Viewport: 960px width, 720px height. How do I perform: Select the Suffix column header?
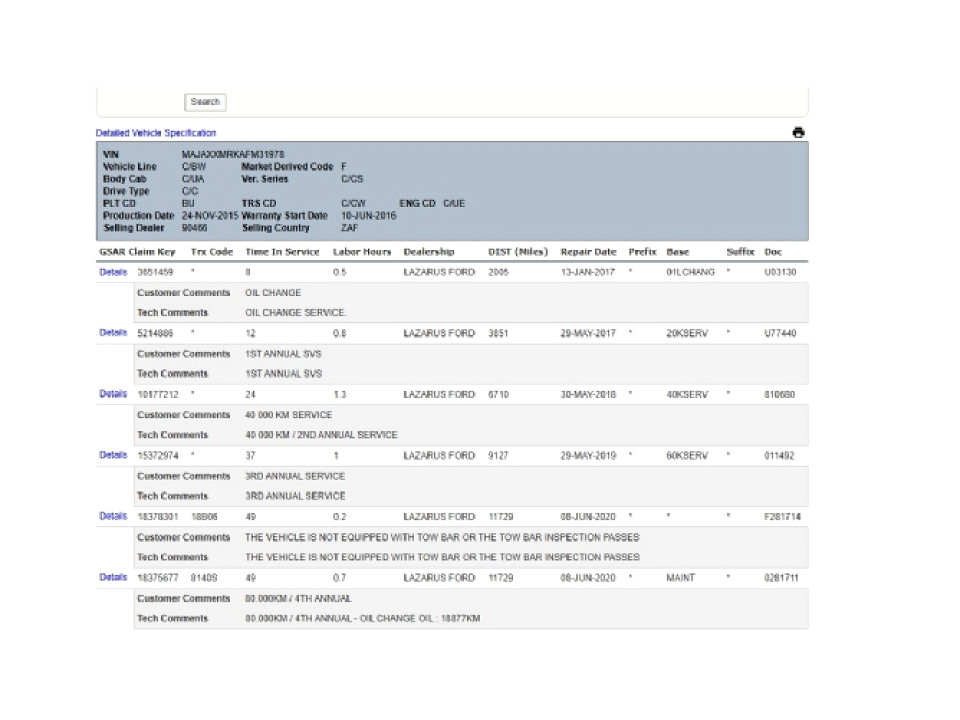(x=740, y=252)
